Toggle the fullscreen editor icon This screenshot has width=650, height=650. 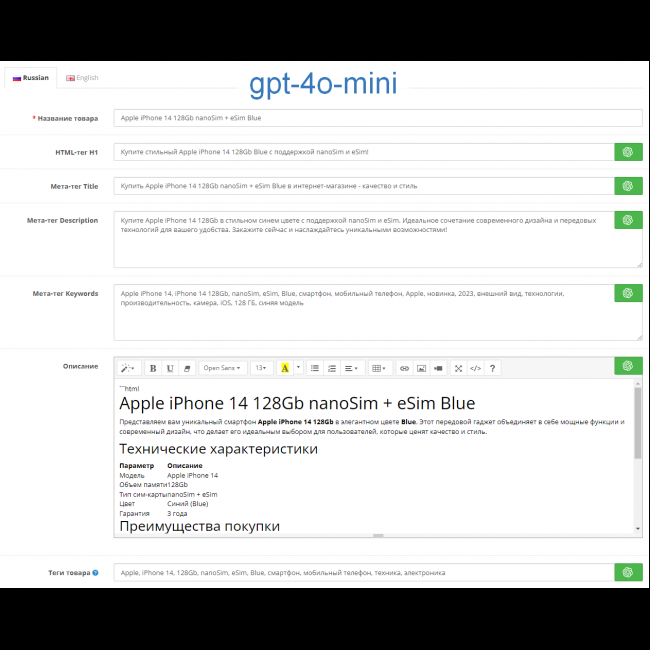click(x=458, y=368)
